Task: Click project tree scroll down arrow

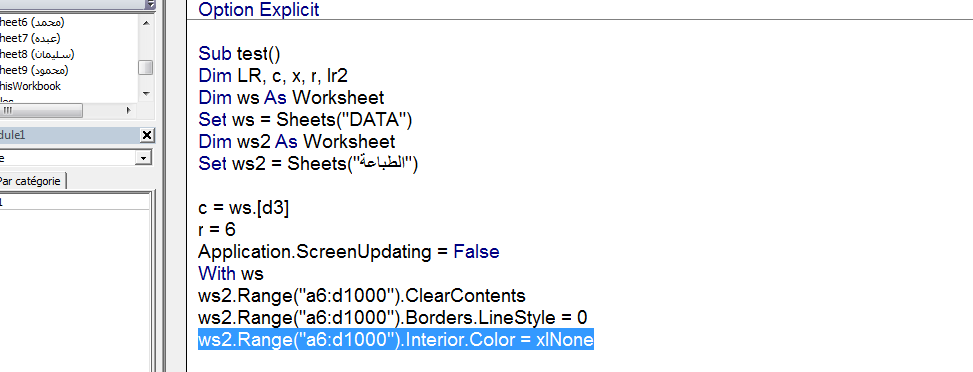Action: [x=146, y=94]
